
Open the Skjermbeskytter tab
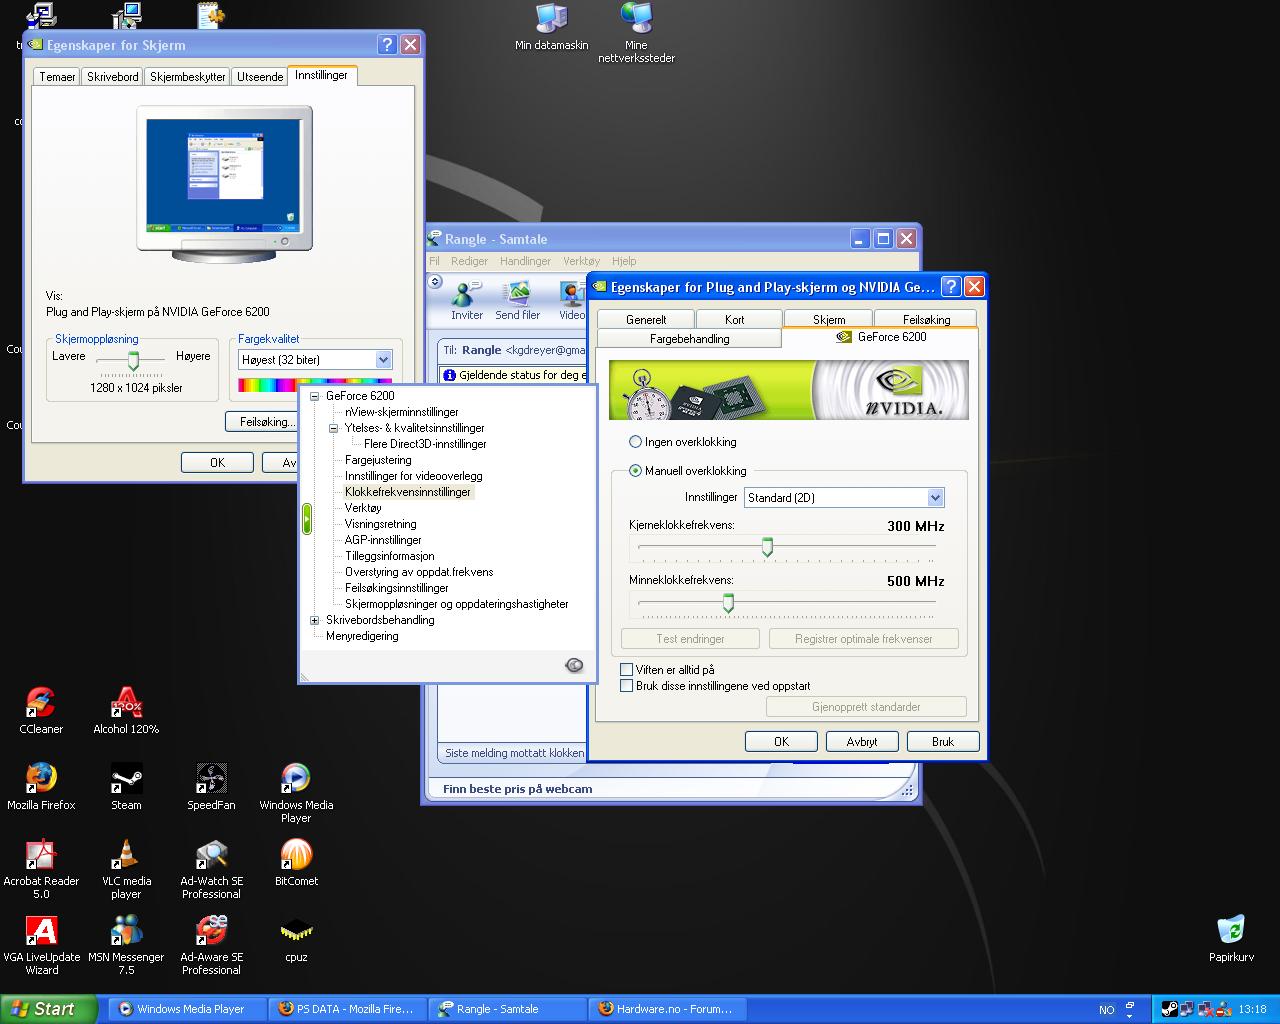coord(188,76)
